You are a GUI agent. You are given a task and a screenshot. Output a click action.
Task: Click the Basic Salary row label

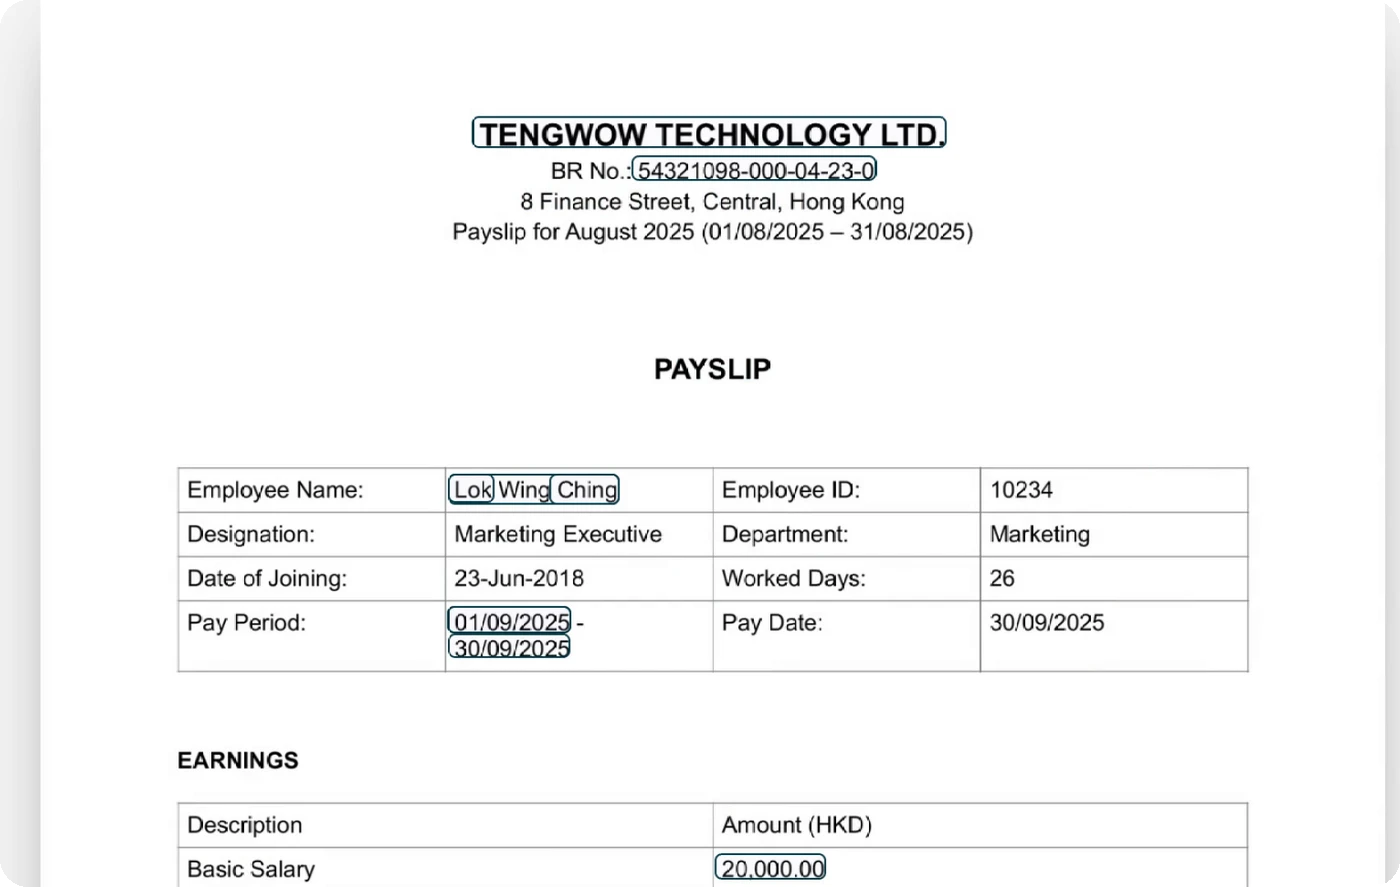click(x=251, y=869)
